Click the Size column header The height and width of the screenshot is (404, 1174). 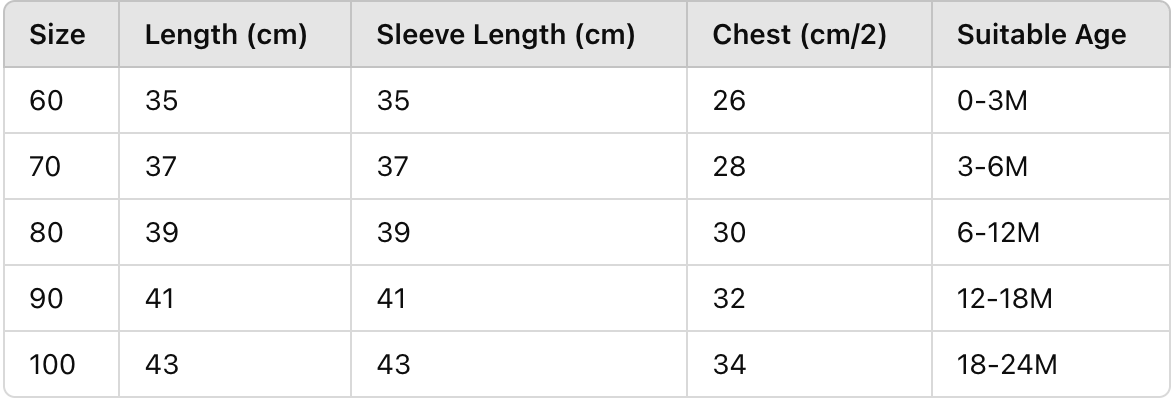pos(58,36)
